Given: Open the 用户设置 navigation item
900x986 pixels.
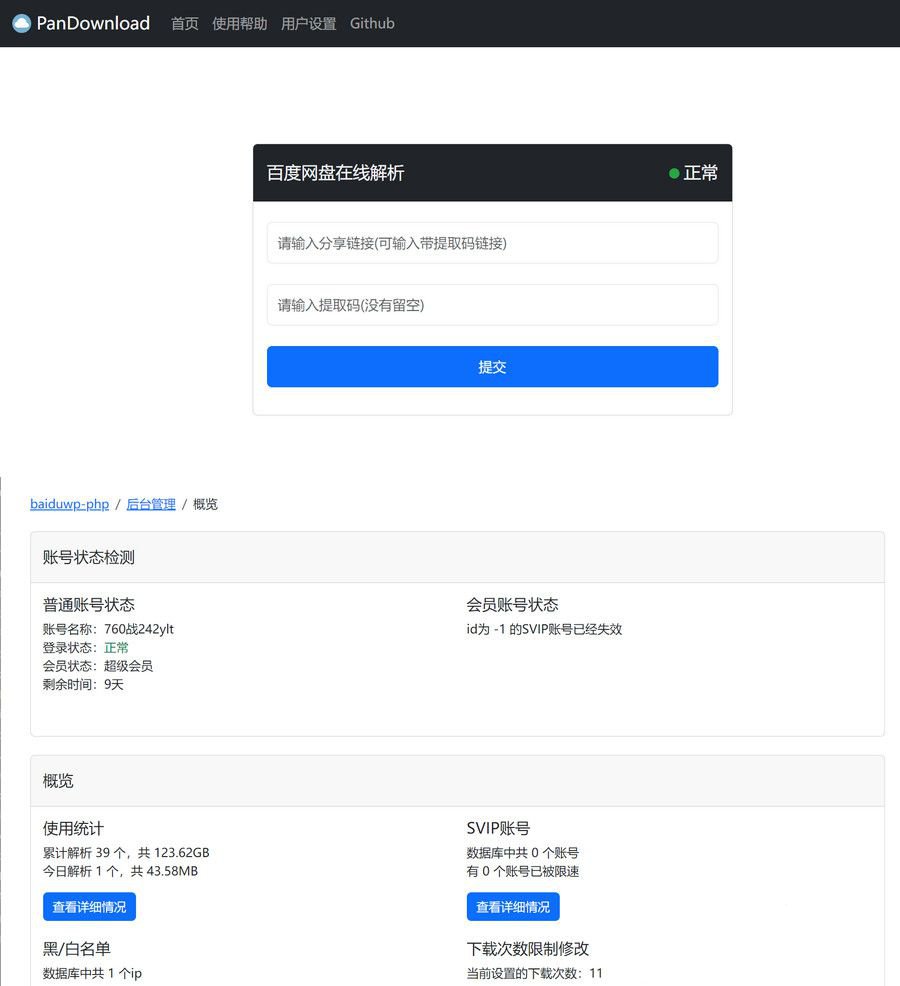Looking at the screenshot, I should [x=309, y=23].
